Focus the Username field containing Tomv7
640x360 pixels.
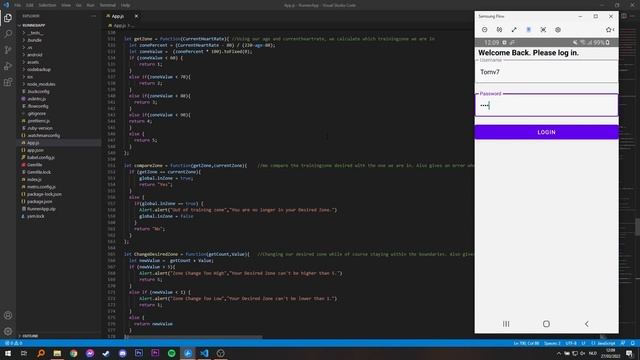click(x=546, y=72)
